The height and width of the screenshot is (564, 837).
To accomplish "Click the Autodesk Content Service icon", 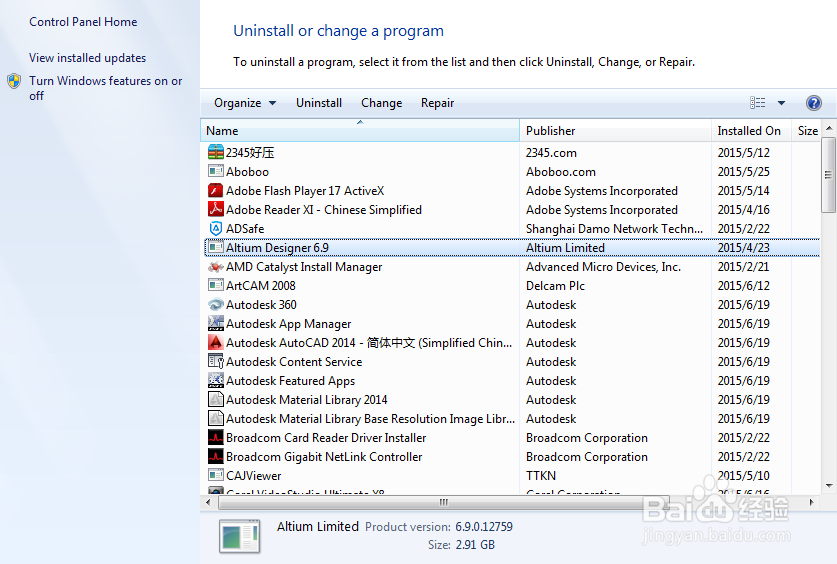I will click(216, 362).
